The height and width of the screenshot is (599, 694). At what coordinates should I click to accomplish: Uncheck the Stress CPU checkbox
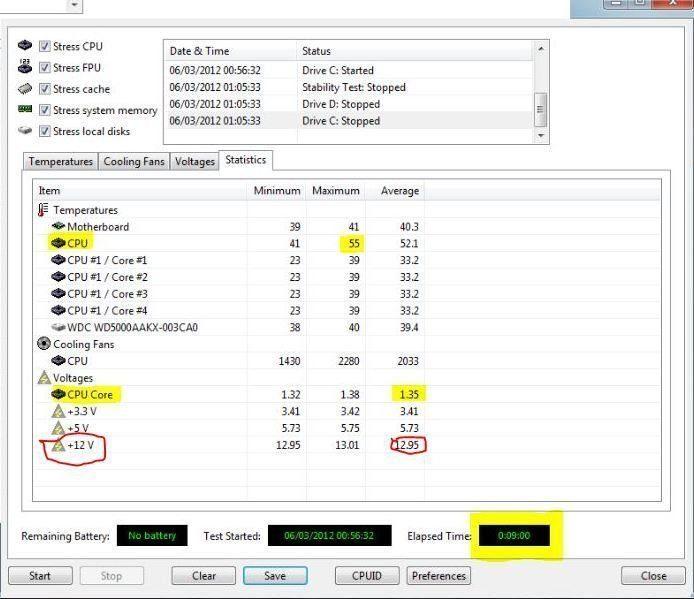pyautogui.click(x=44, y=46)
